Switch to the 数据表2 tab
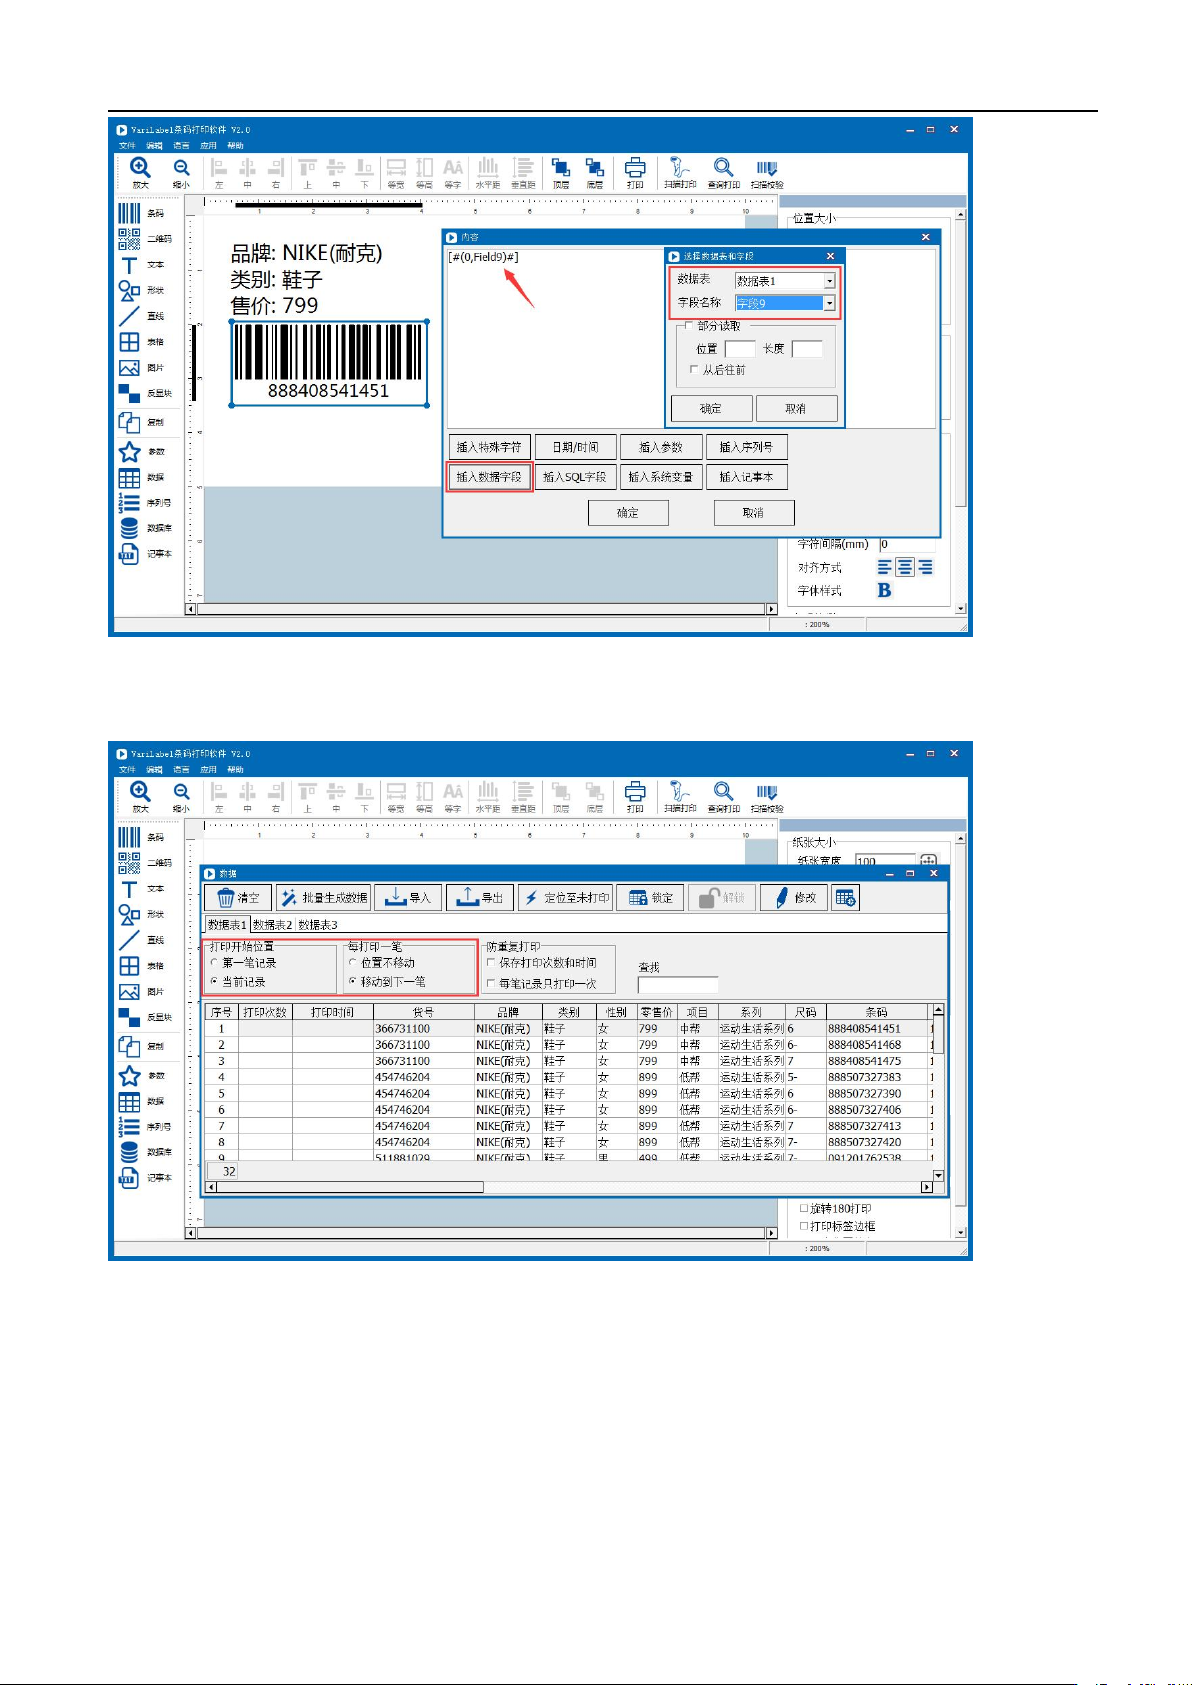 click(x=272, y=925)
